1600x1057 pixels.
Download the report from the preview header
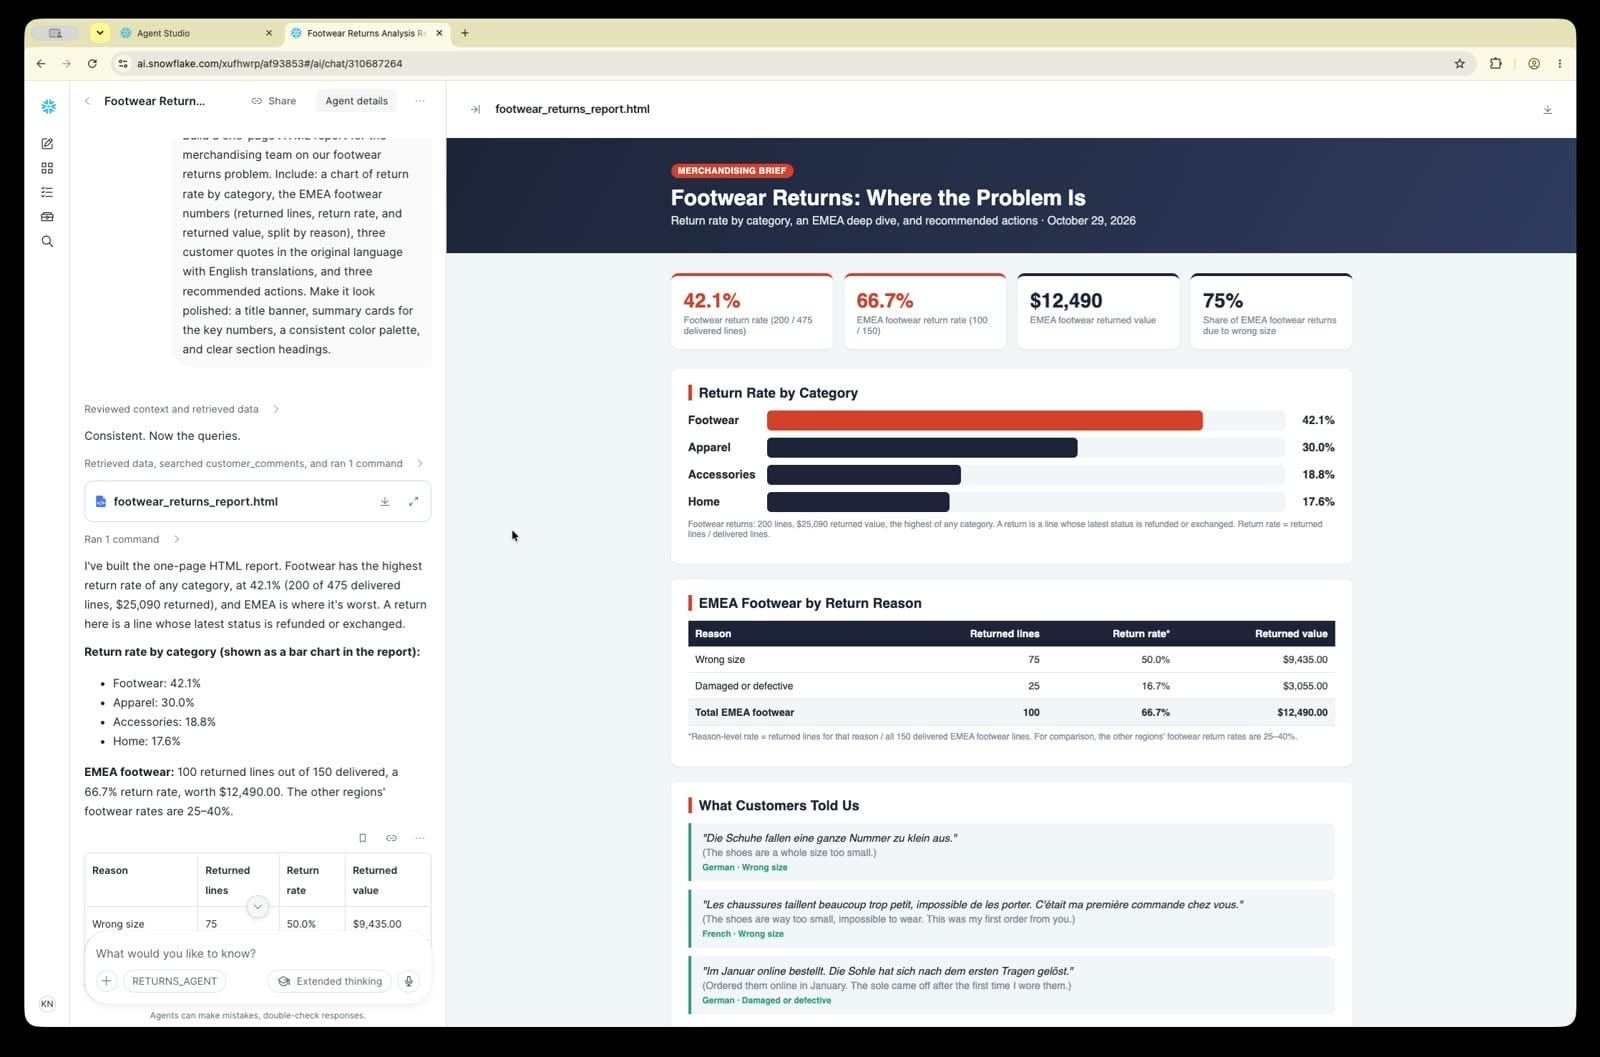point(1547,109)
